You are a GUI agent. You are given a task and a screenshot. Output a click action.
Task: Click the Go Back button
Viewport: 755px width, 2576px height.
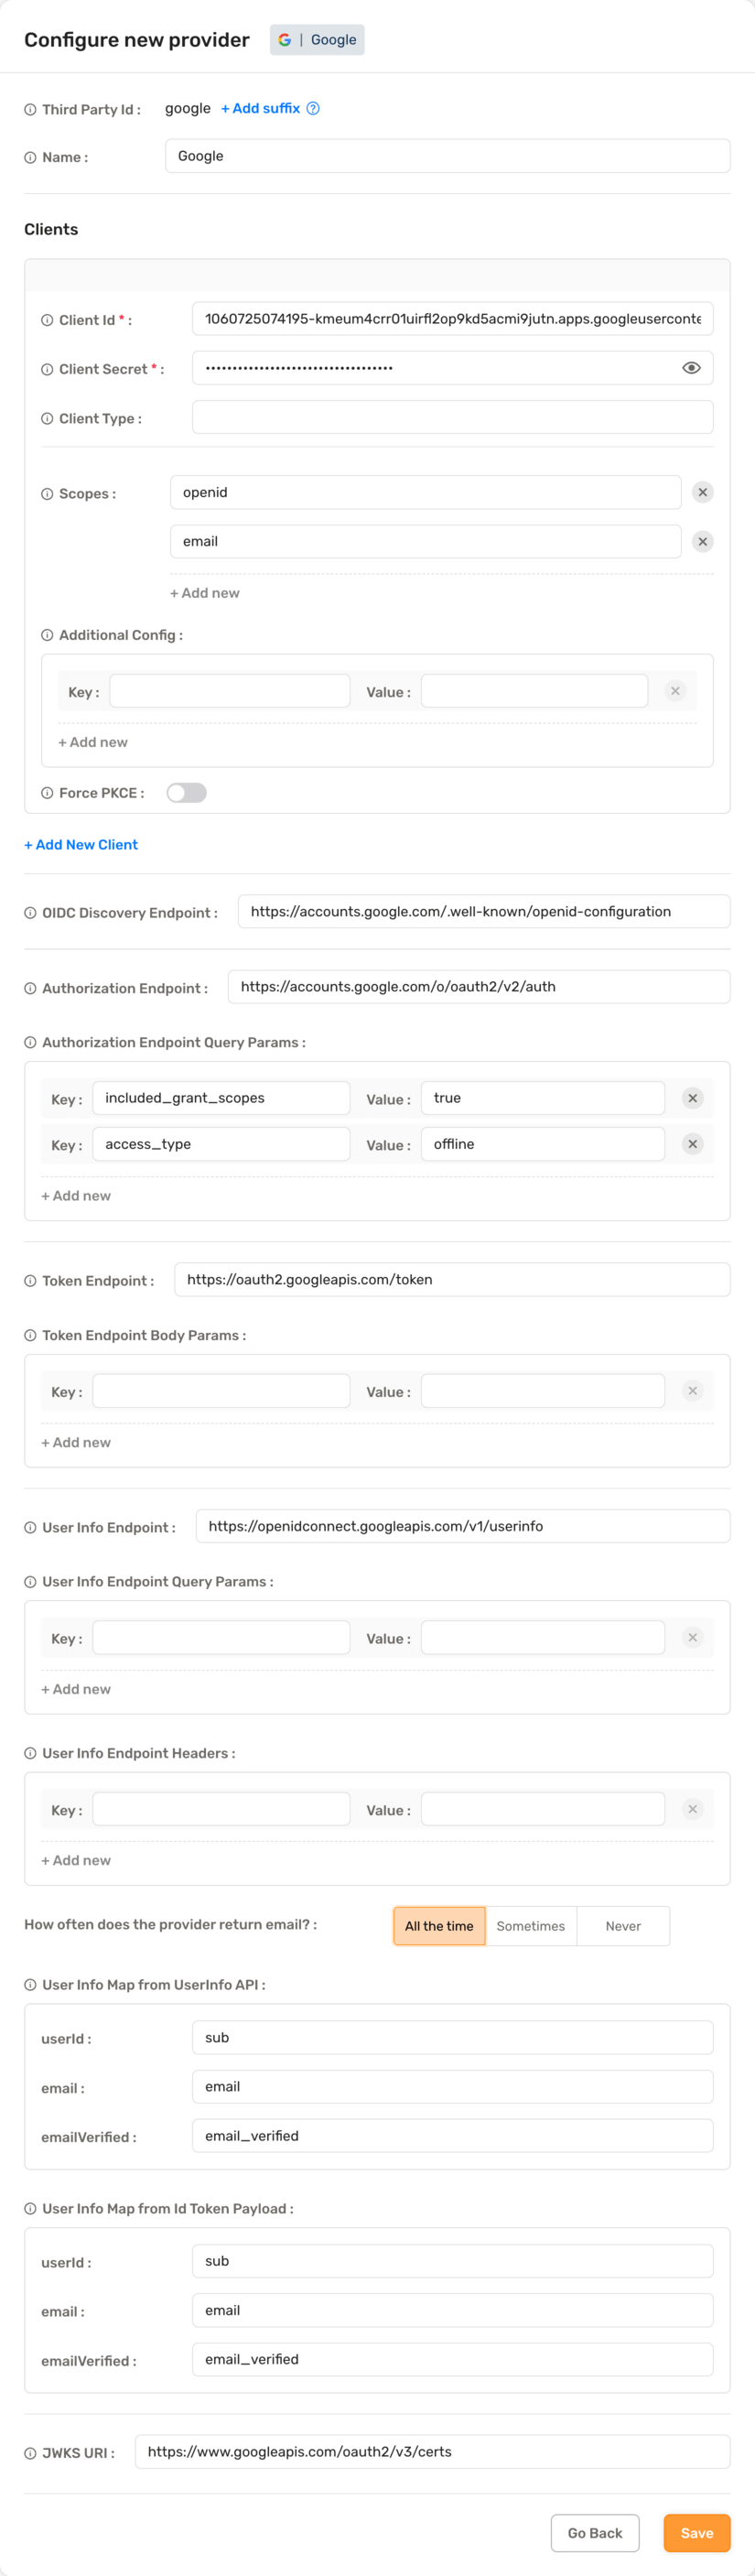(595, 2533)
